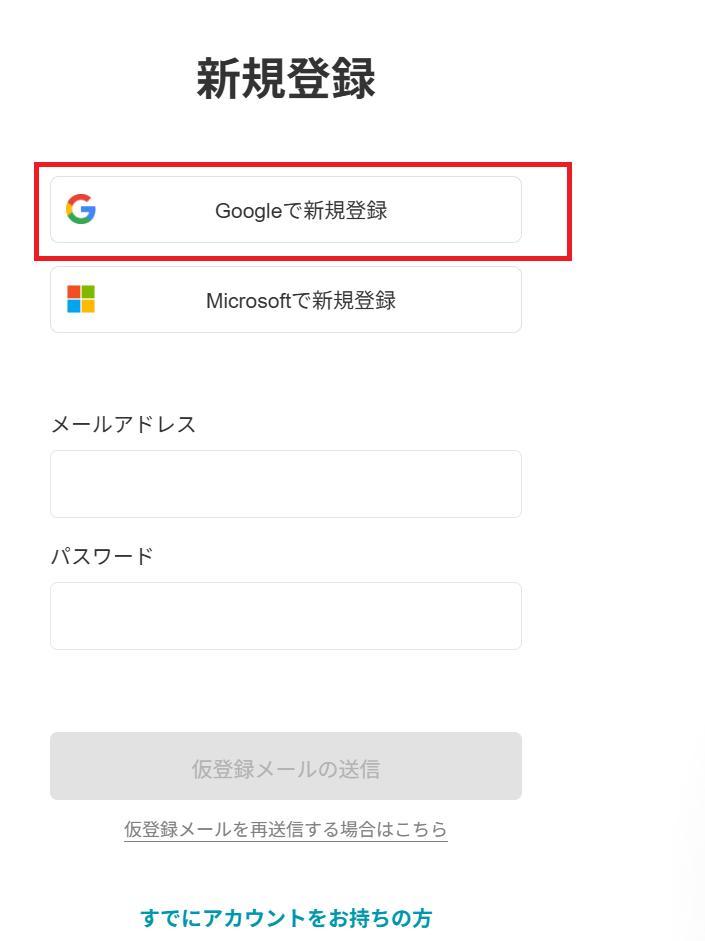Tap the grayed-out provisional email send button

(x=285, y=765)
